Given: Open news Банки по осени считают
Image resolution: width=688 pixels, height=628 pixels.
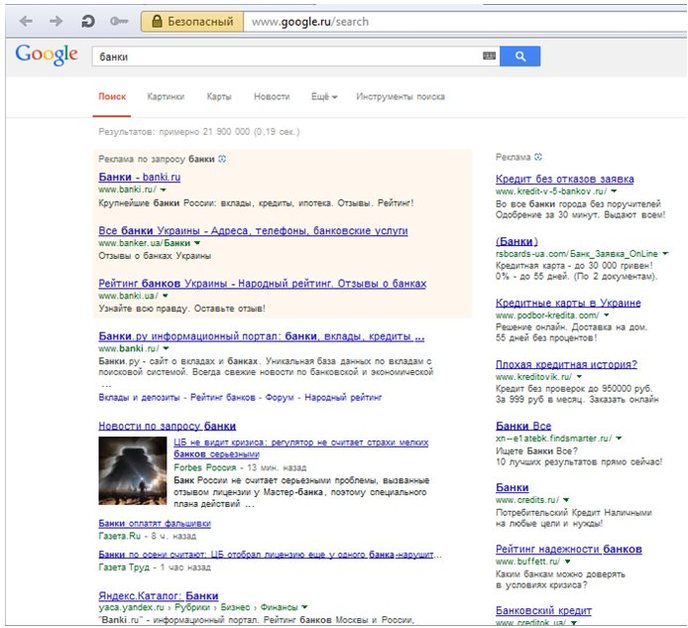Looking at the screenshot, I should click(x=270, y=555).
